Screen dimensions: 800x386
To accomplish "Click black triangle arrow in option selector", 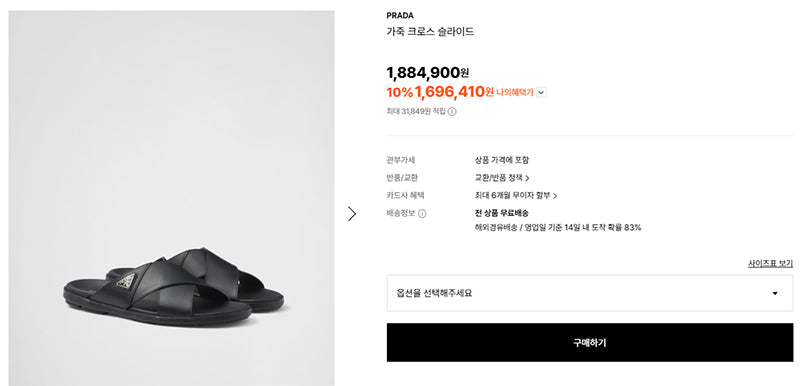I will click(x=775, y=293).
